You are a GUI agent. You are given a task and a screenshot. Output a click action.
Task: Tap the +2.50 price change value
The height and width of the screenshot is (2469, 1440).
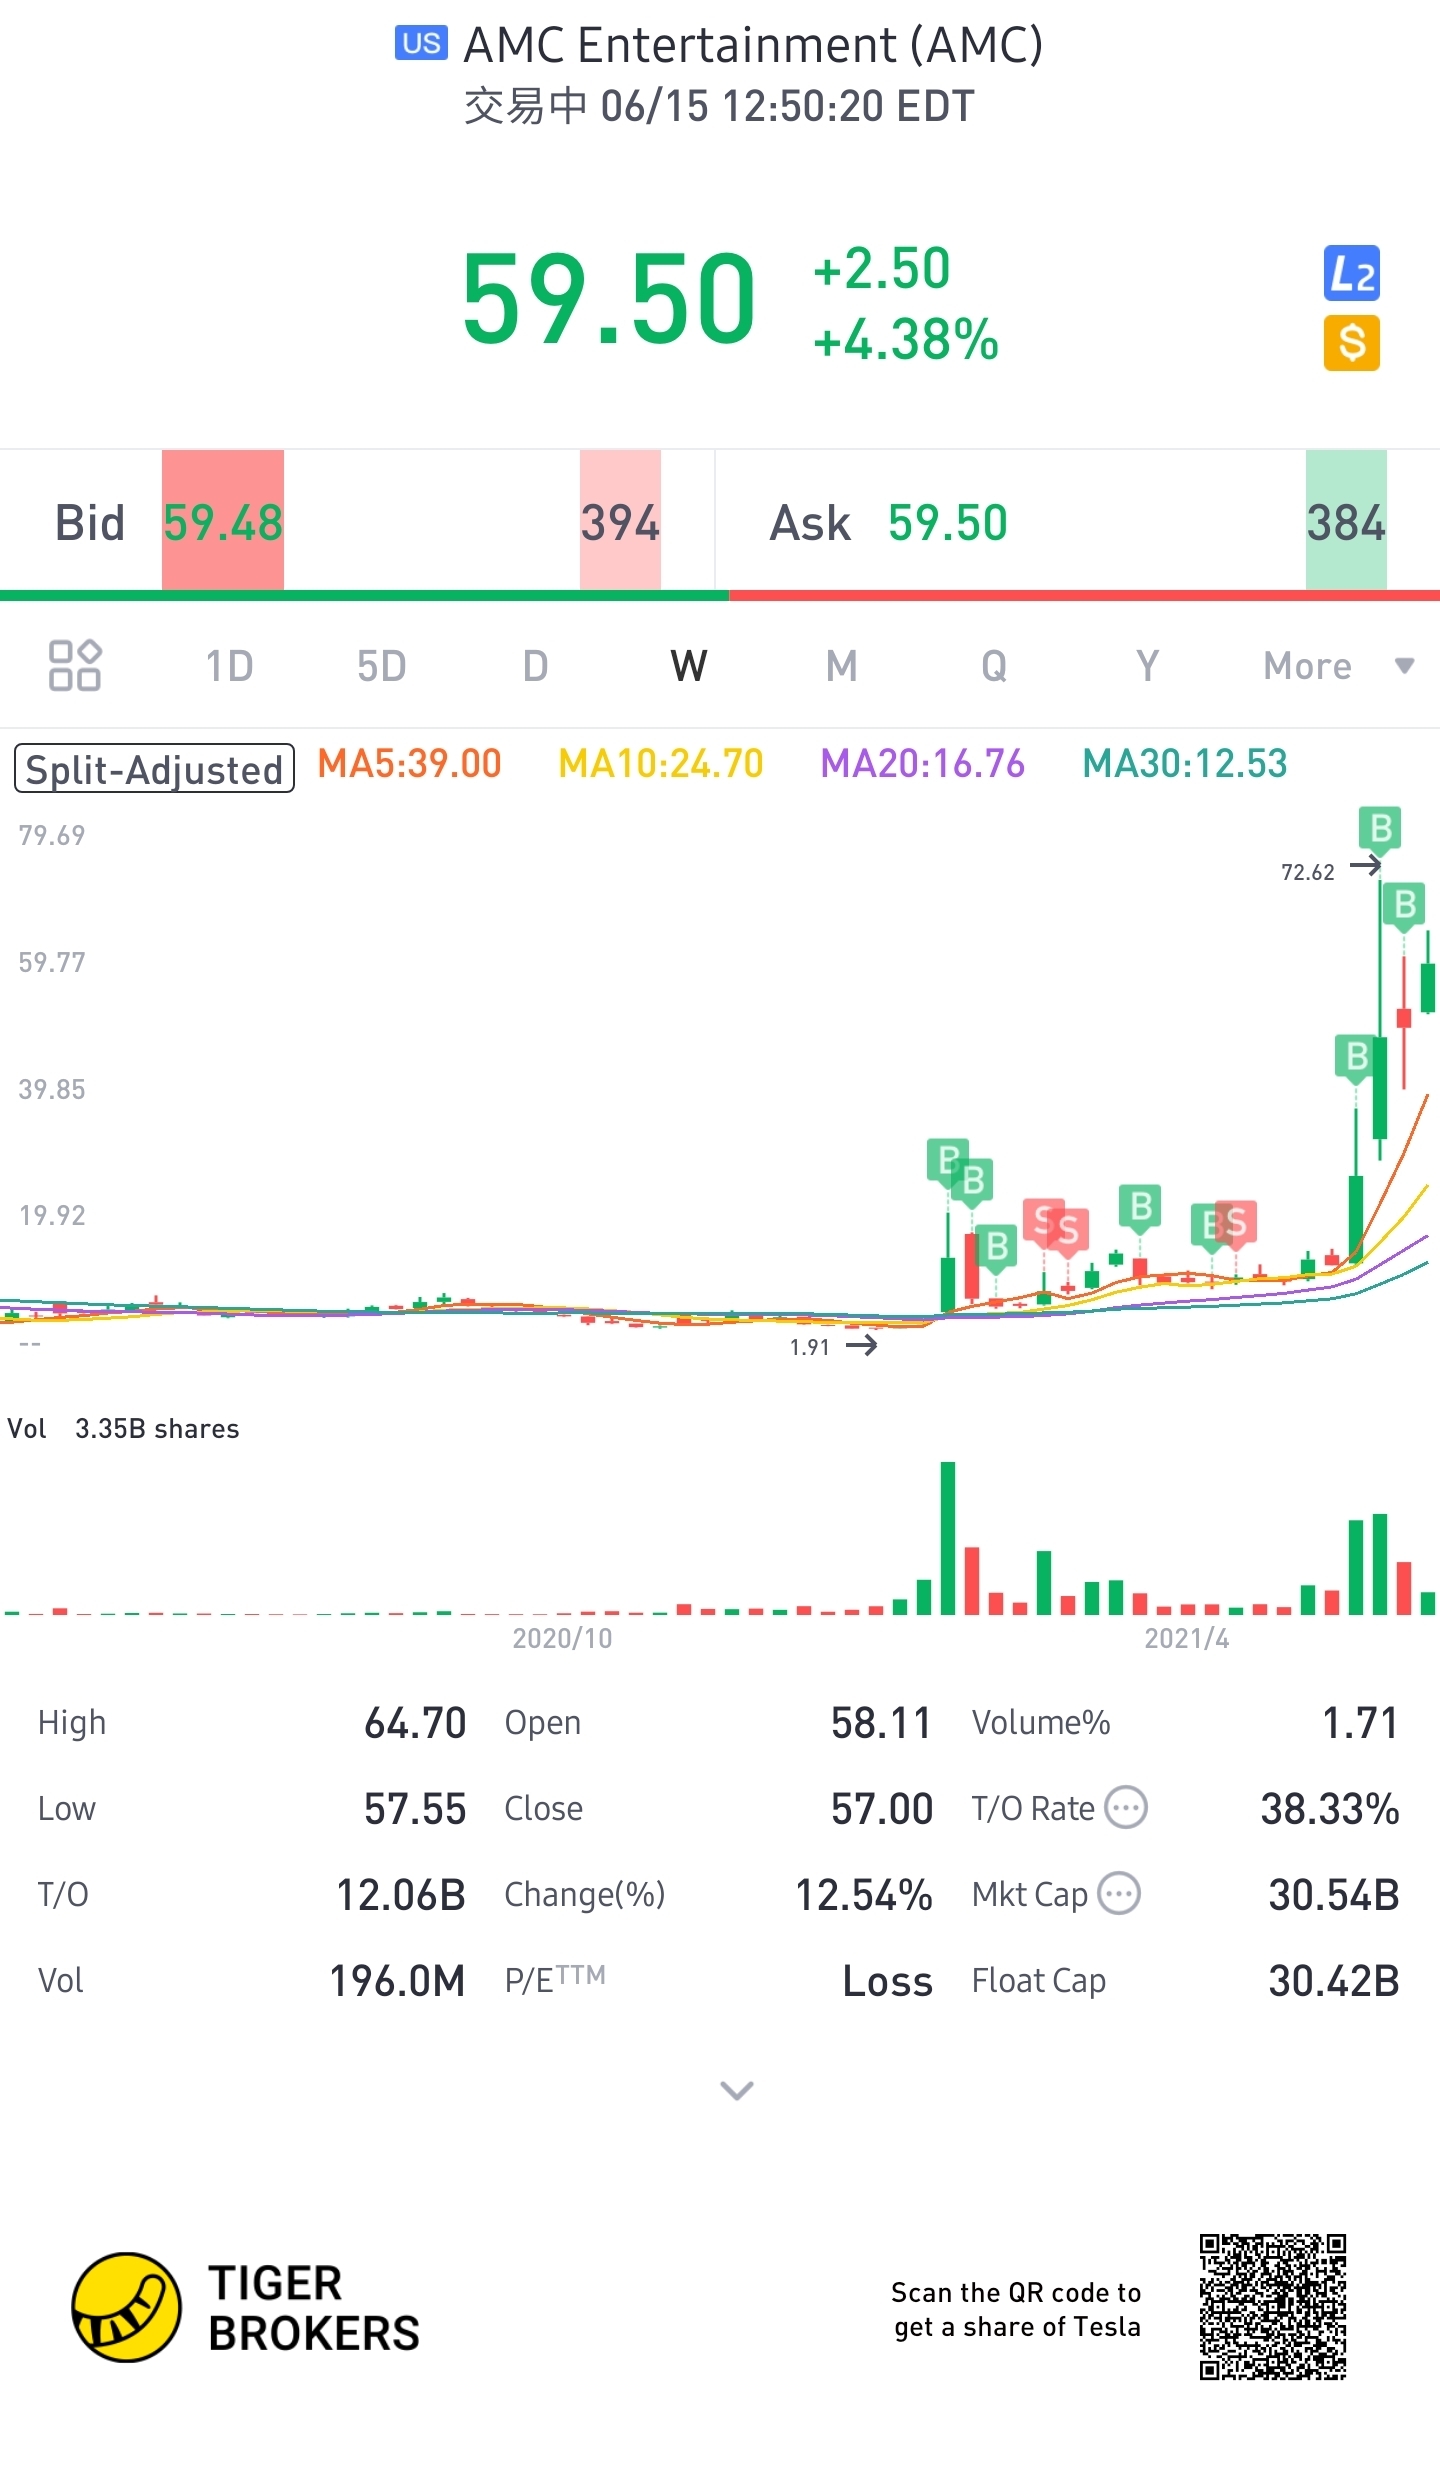[x=881, y=268]
